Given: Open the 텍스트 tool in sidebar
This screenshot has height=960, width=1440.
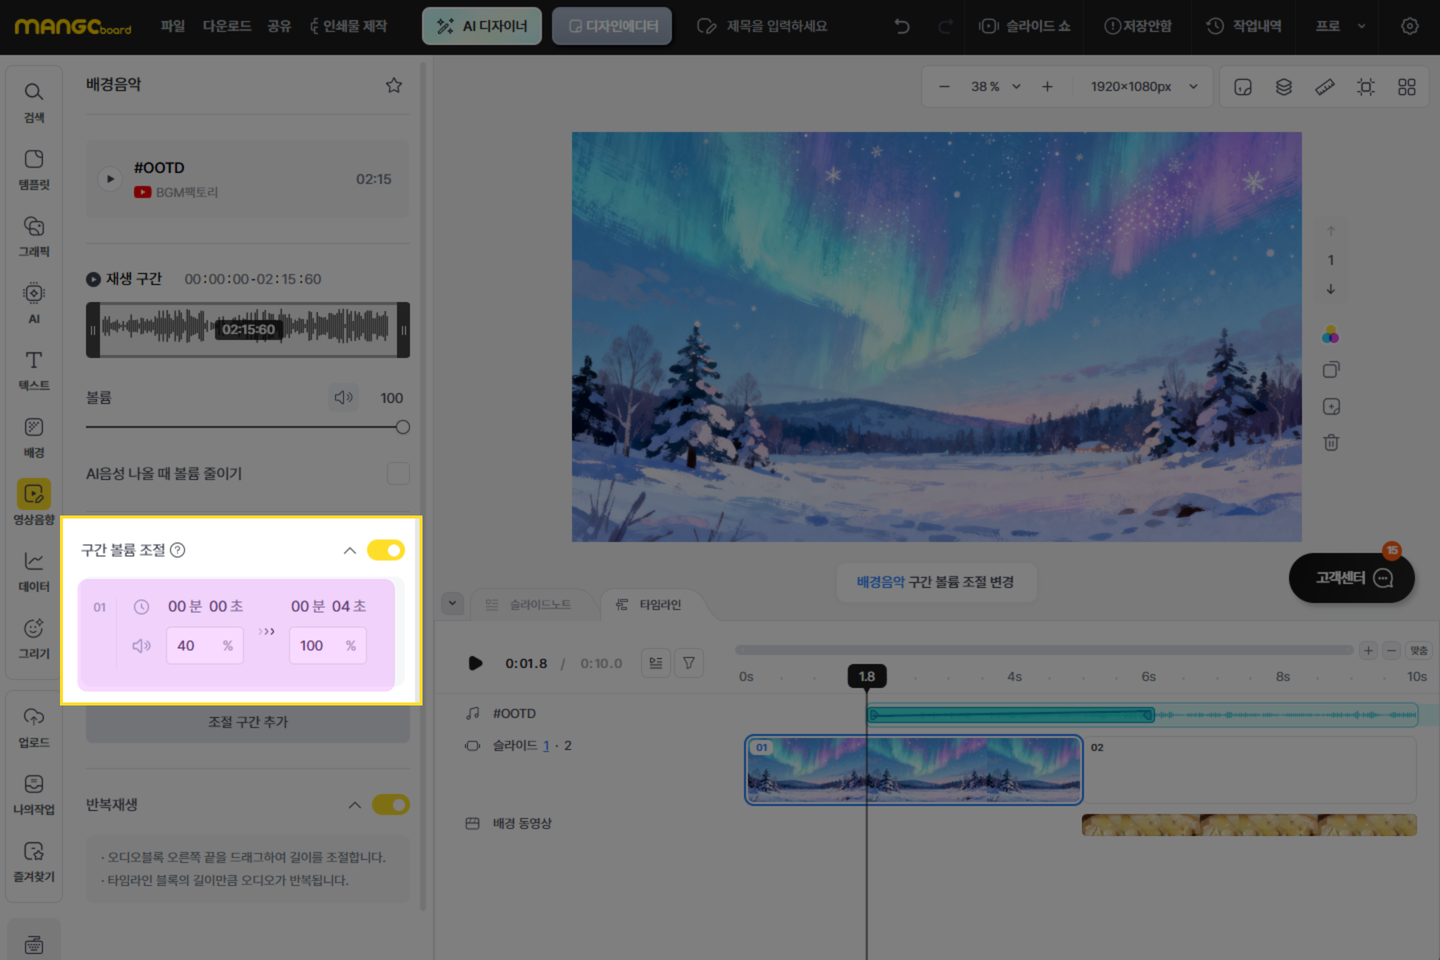Looking at the screenshot, I should click(34, 369).
